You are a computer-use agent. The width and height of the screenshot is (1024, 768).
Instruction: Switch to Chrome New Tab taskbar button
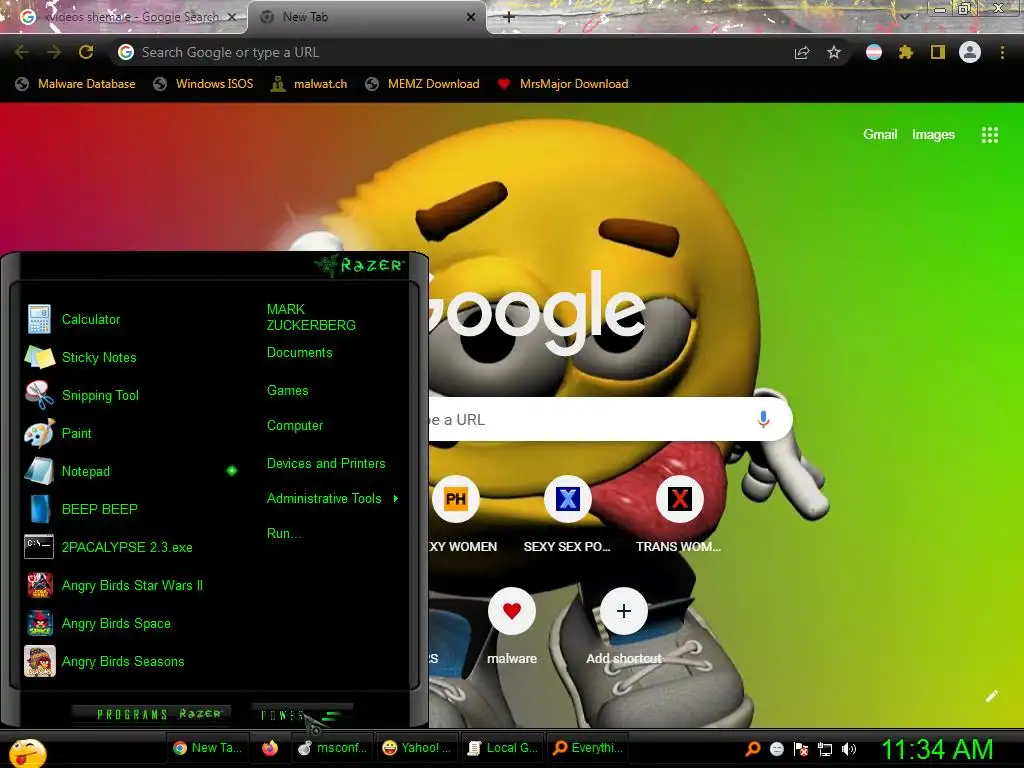click(208, 748)
